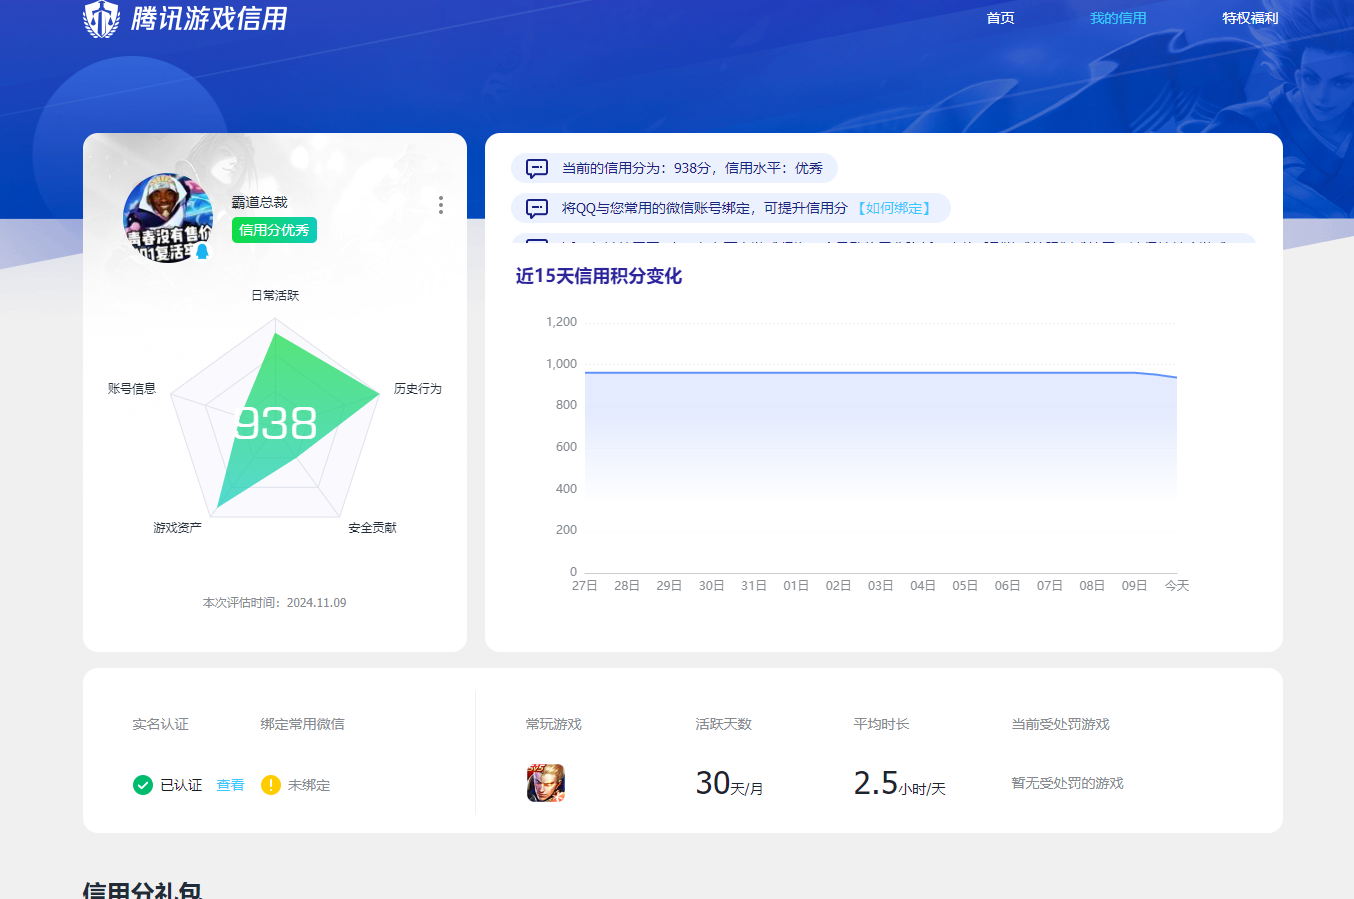Select the 安全贡献 radar label

click(372, 527)
